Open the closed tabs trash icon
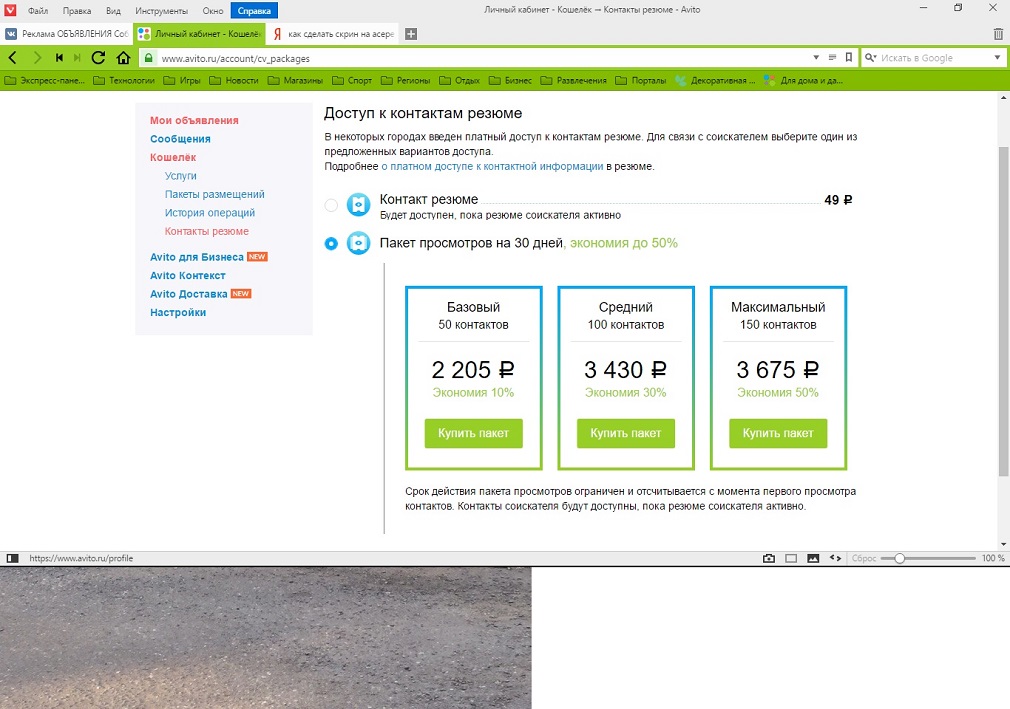 (998, 33)
